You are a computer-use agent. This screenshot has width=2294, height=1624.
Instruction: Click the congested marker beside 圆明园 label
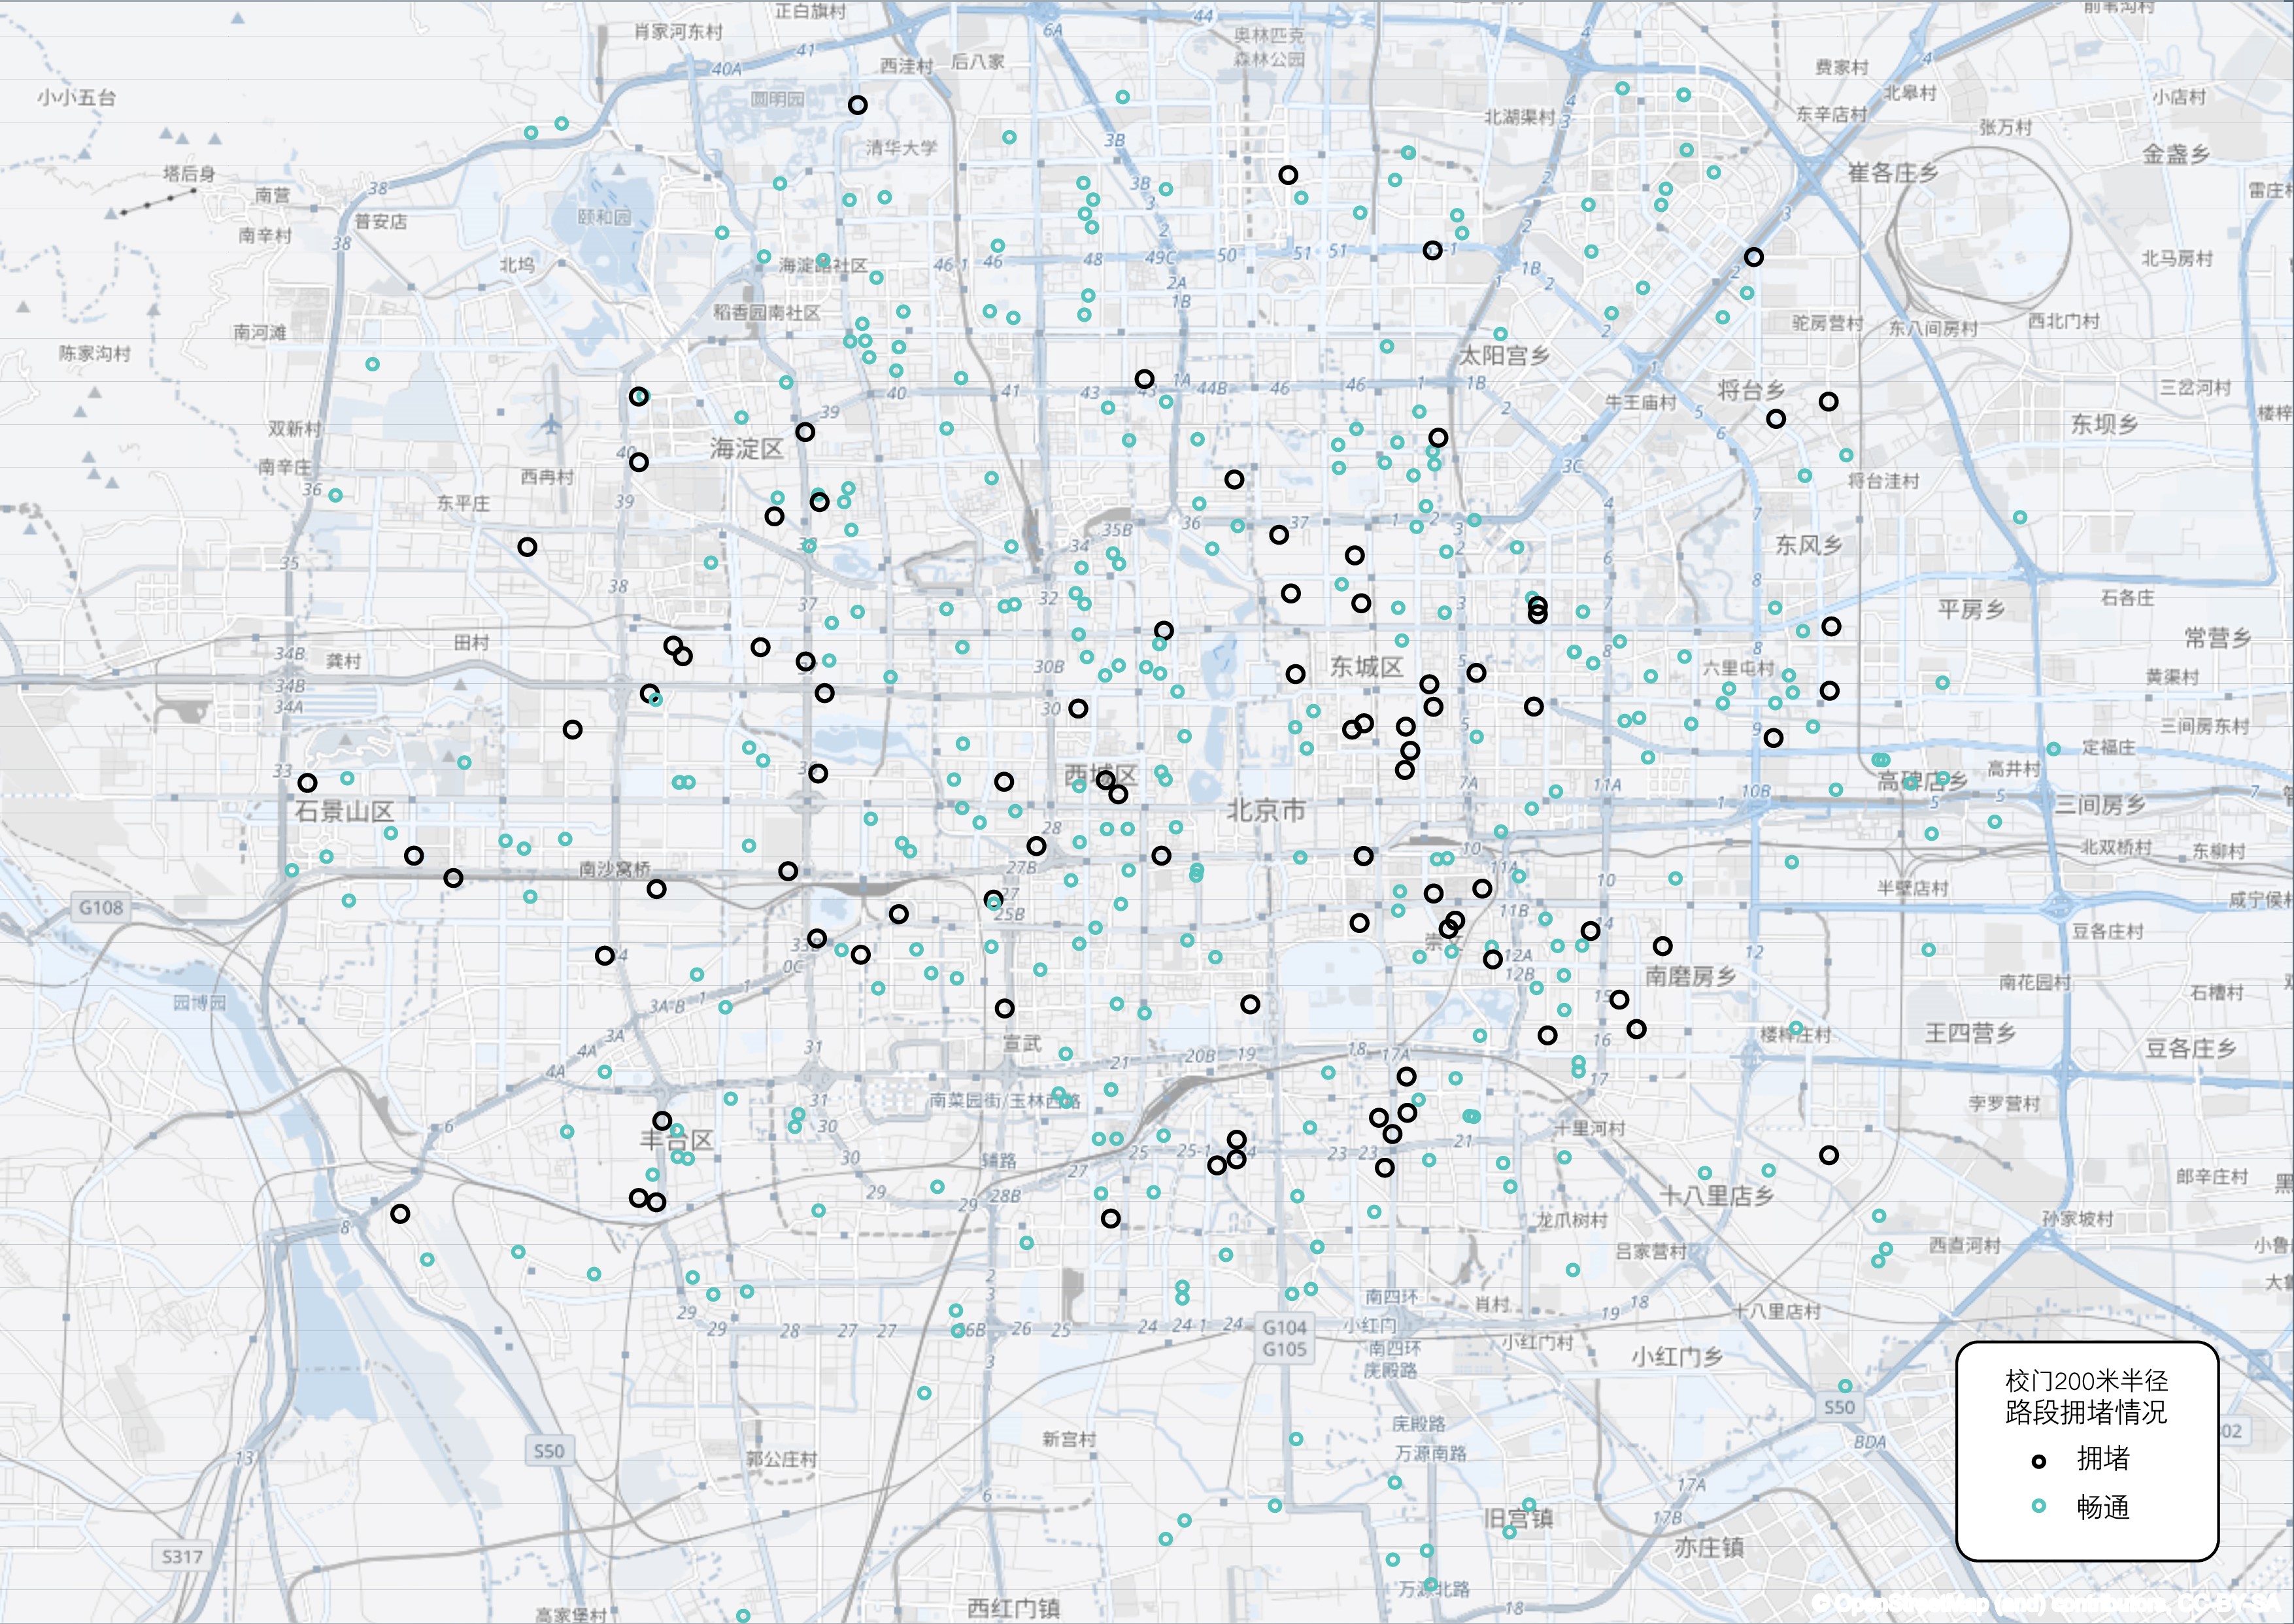click(x=857, y=105)
